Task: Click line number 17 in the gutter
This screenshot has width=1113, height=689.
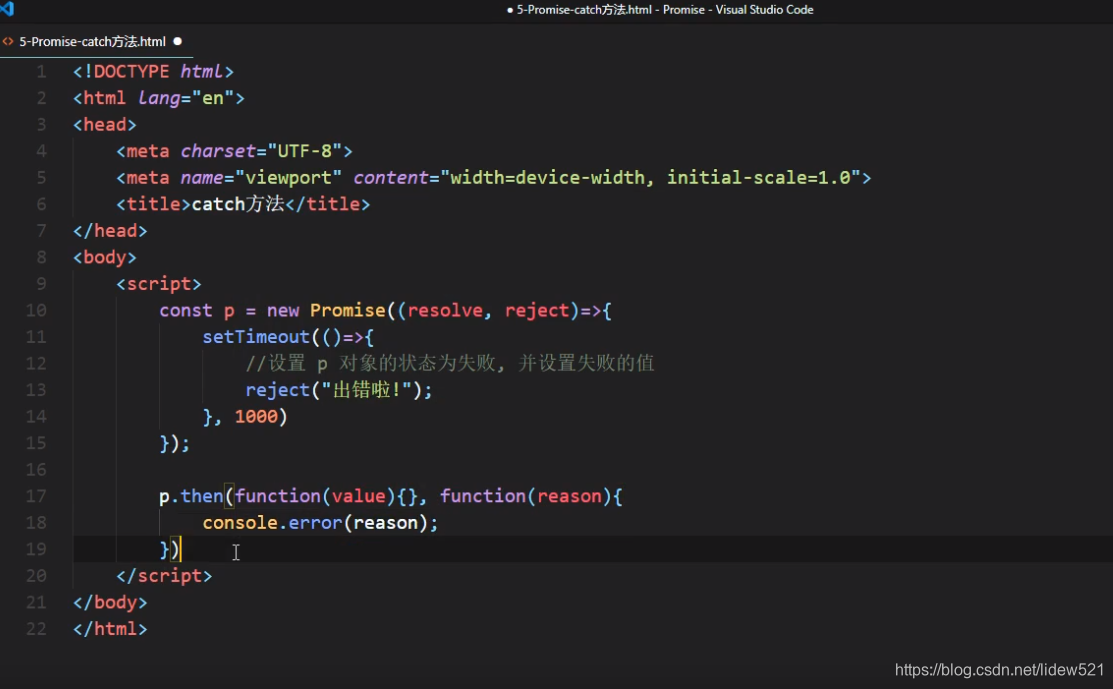Action: [x=36, y=496]
